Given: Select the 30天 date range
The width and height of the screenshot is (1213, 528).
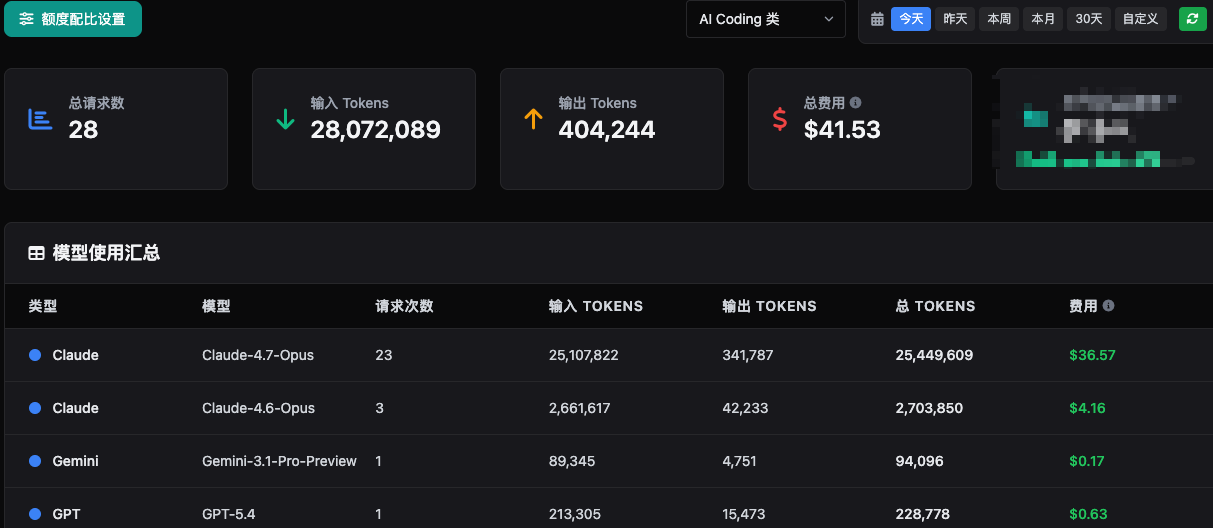Looking at the screenshot, I should point(1089,19).
